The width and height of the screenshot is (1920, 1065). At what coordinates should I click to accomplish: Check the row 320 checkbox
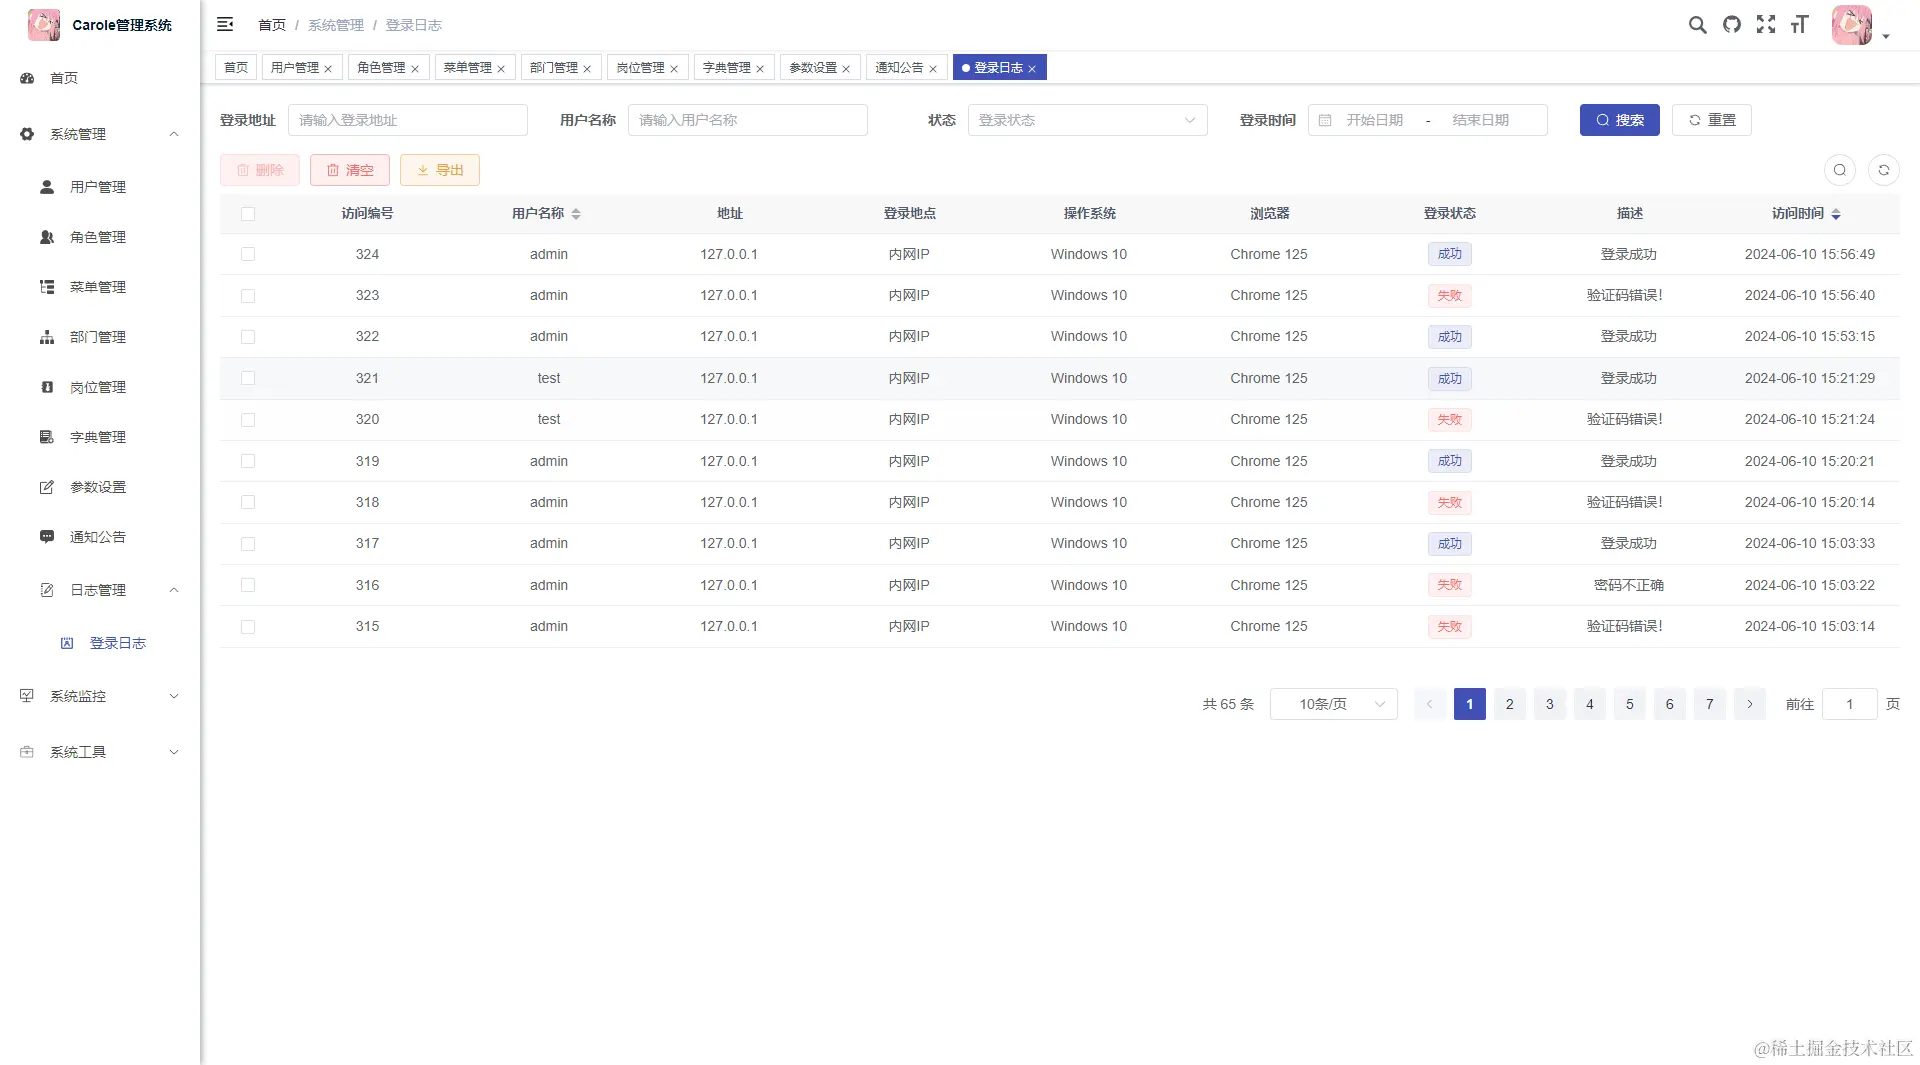(x=248, y=420)
